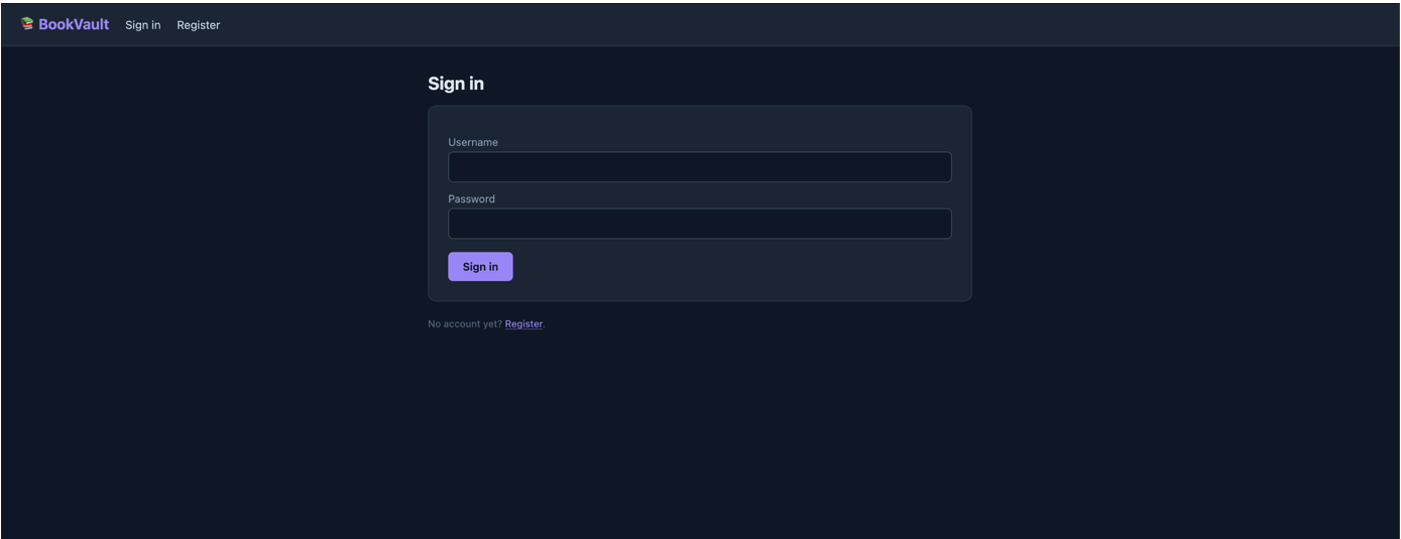Click the Username field label

pos(473,142)
